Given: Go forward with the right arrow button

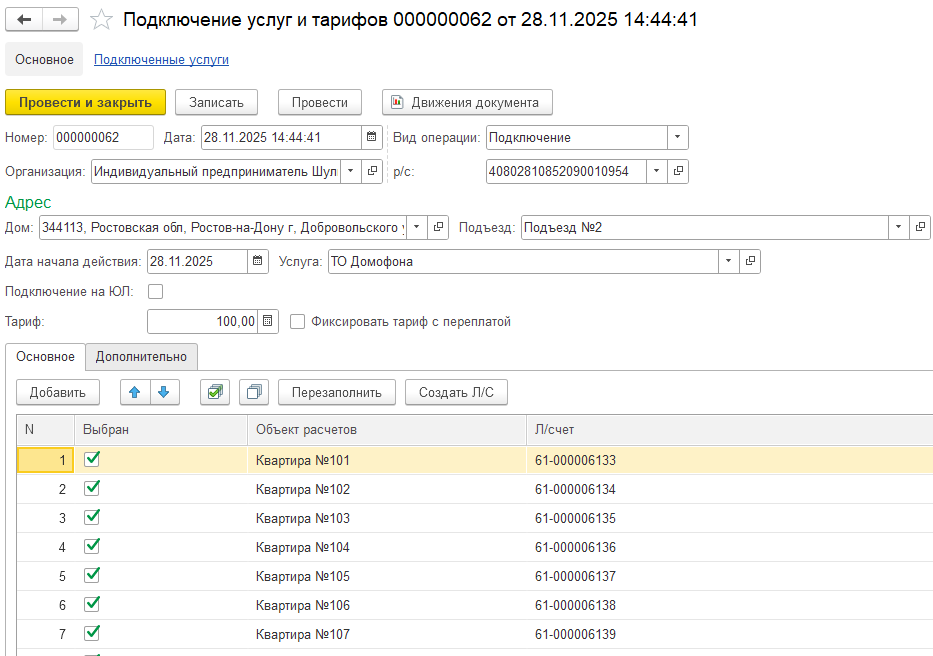Looking at the screenshot, I should click(x=60, y=20).
